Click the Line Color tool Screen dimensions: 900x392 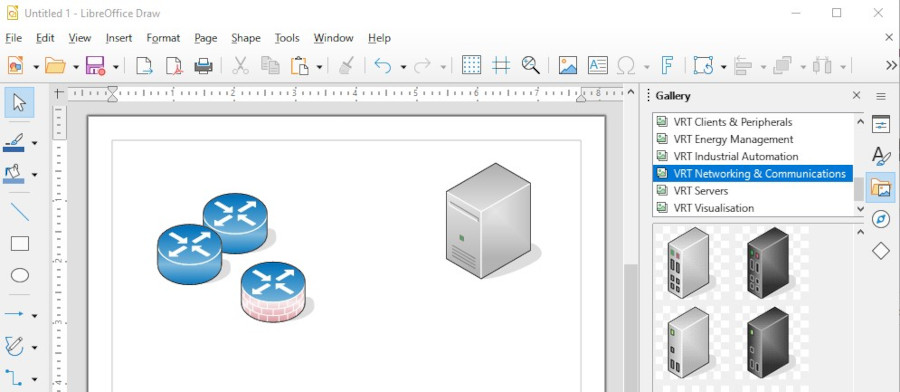coord(14,142)
